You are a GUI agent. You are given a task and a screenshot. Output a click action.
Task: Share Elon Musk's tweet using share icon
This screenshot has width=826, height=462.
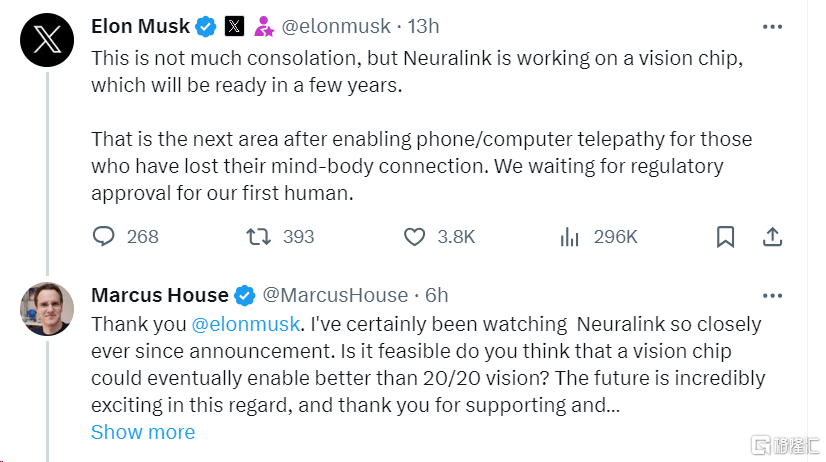772,237
